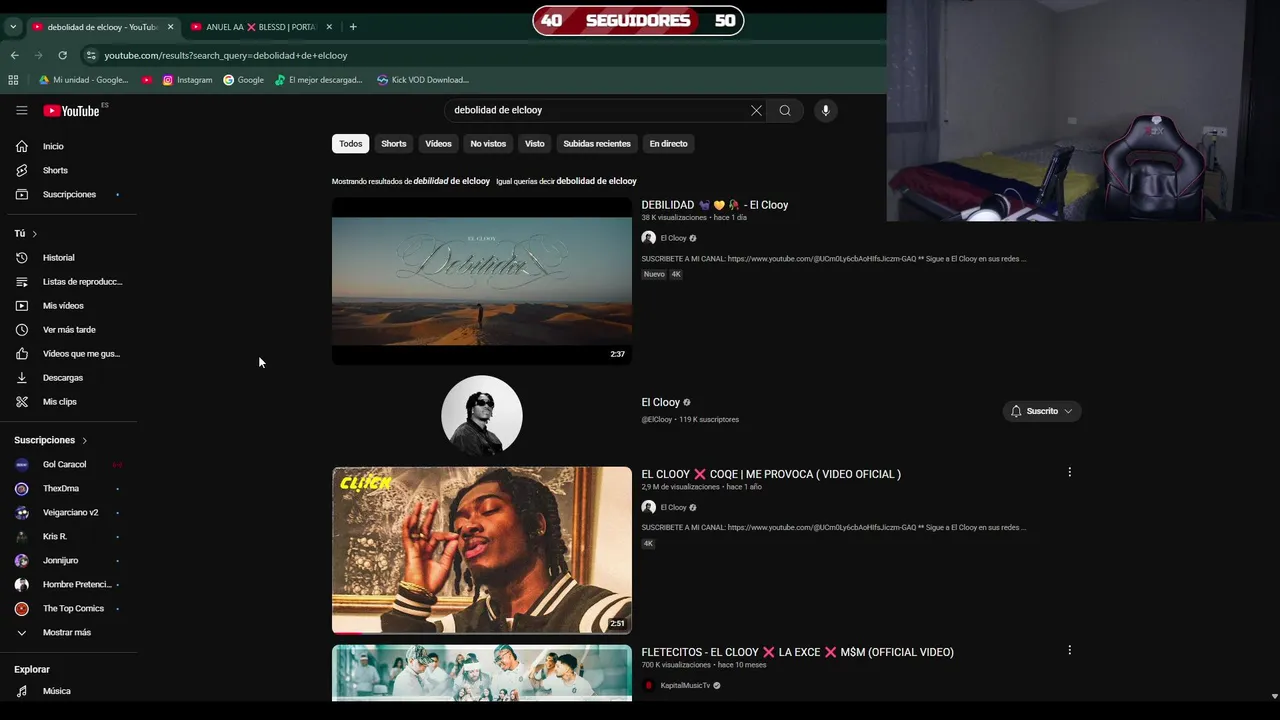Viewport: 1280px width, 720px height.
Task: Click El Clooy round channel avatar
Action: point(482,416)
